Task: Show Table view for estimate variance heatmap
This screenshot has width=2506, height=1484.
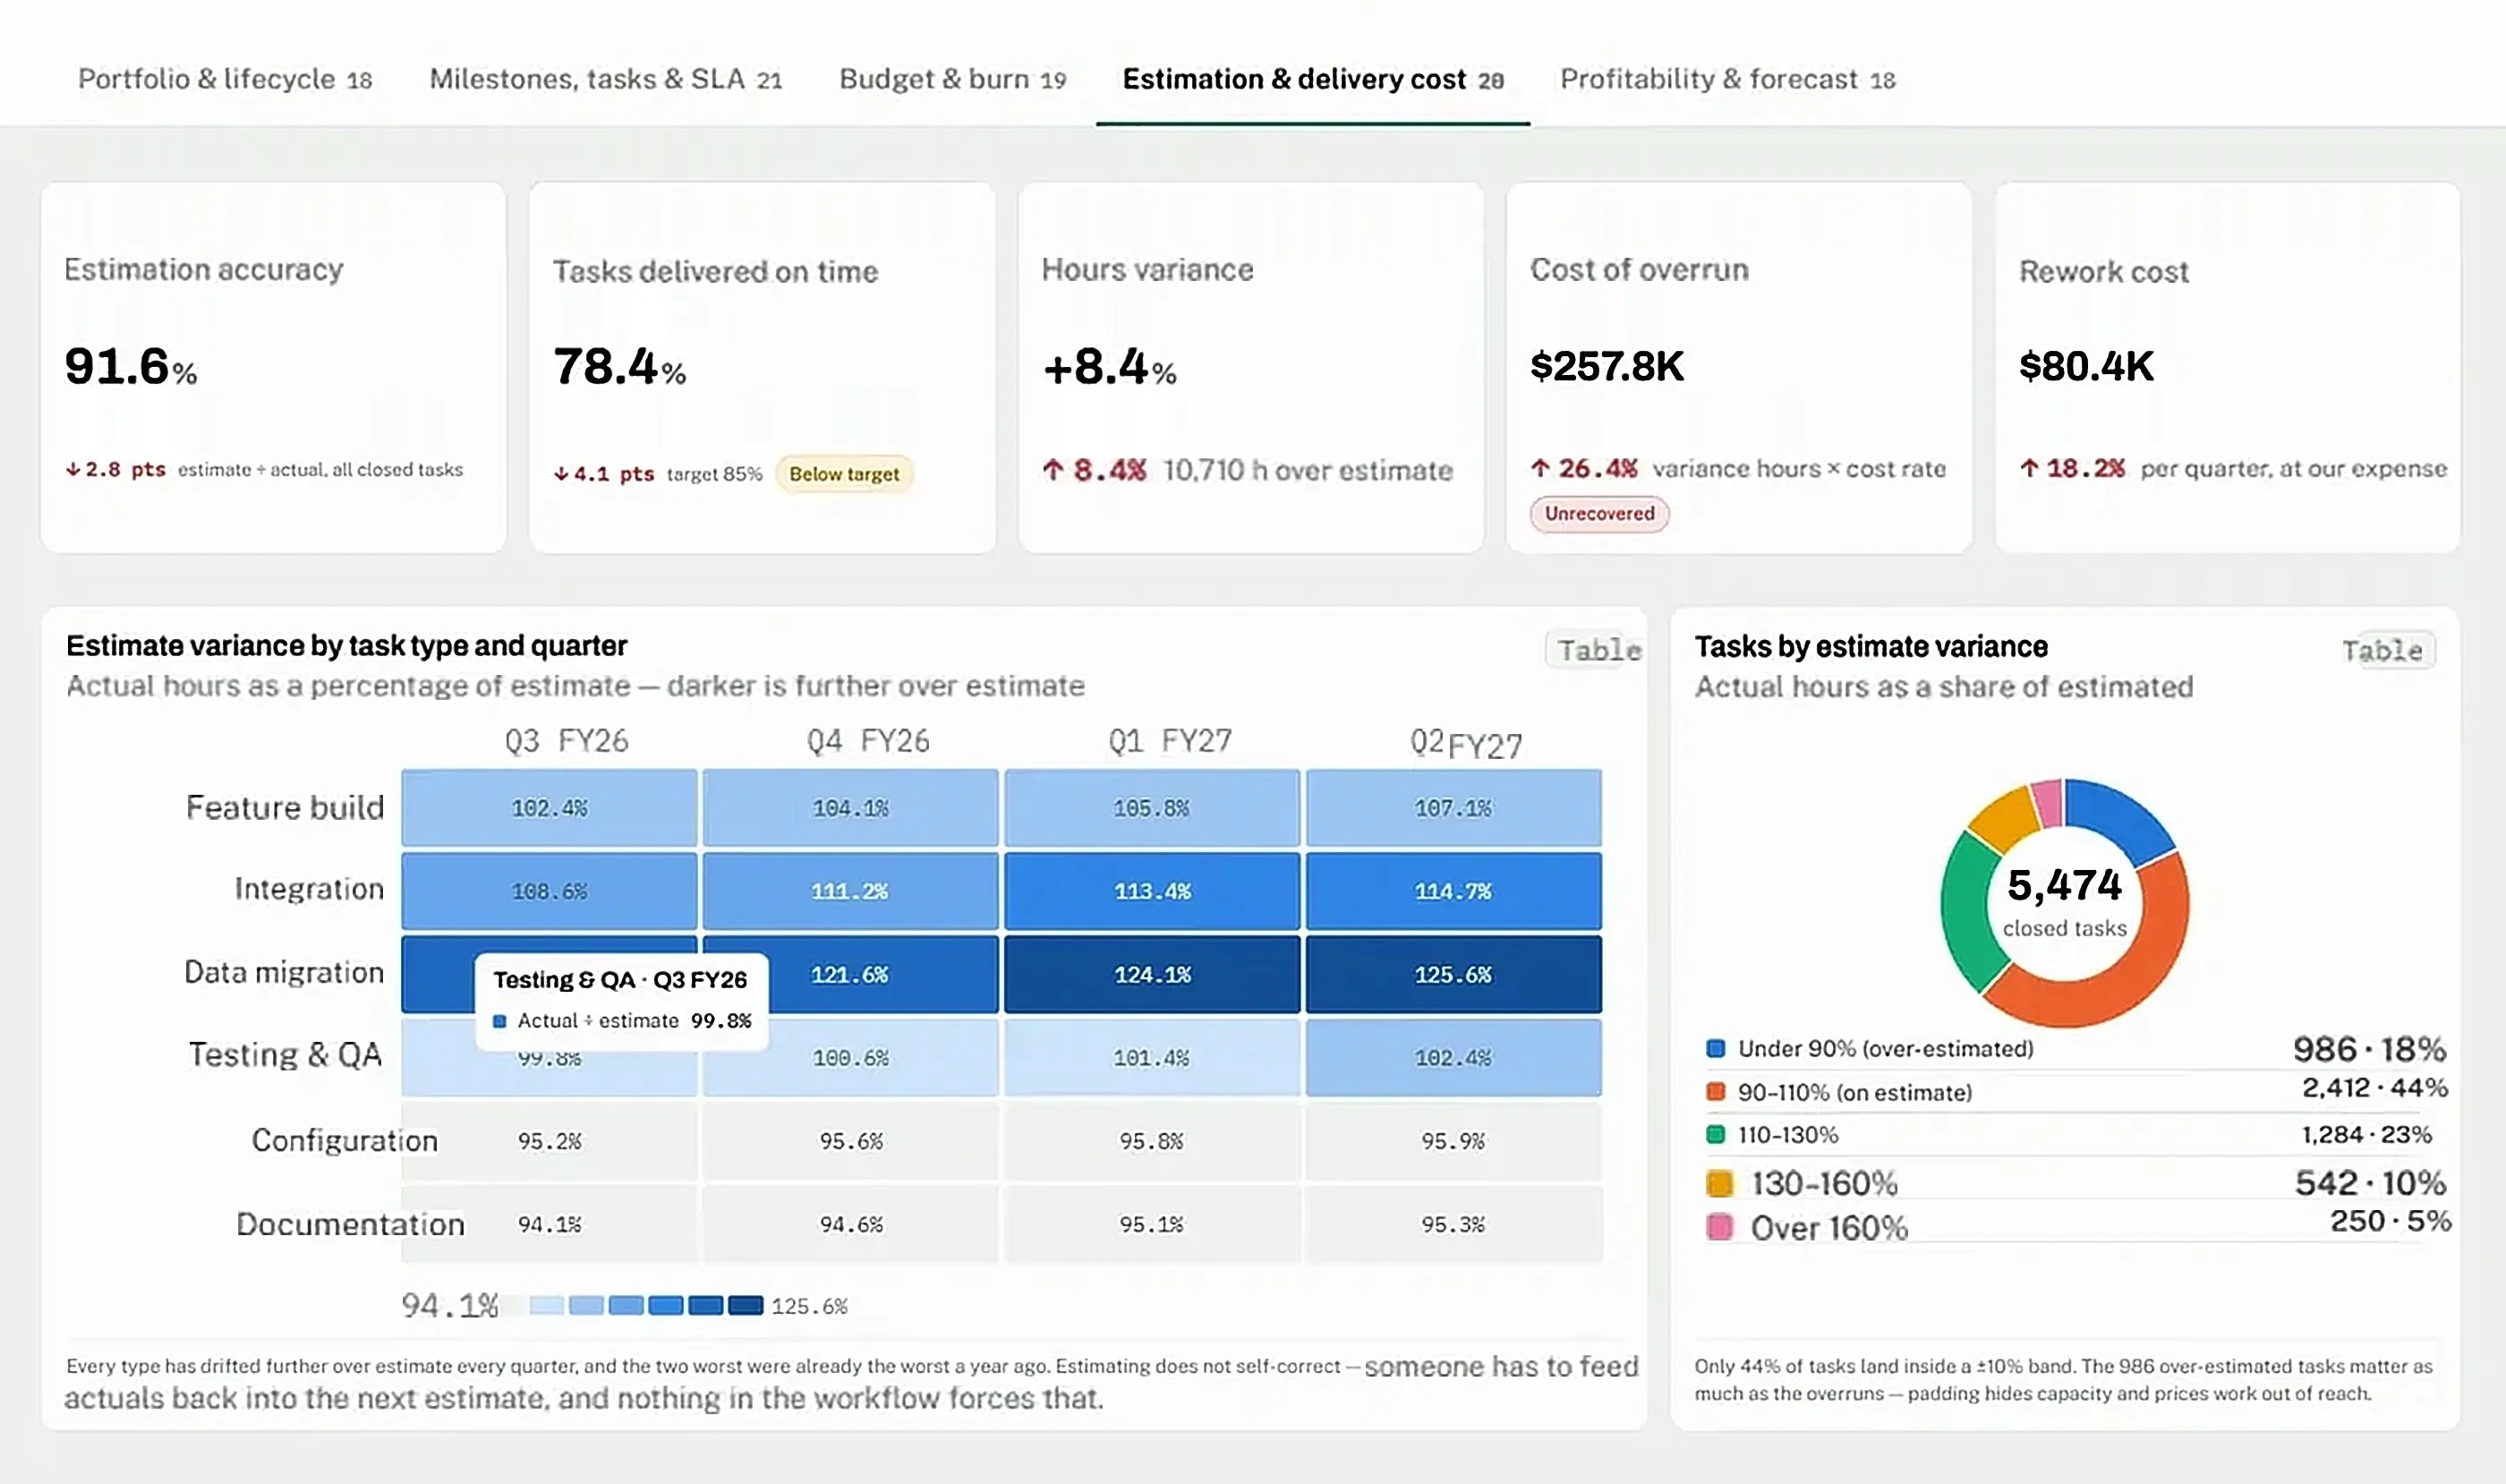Action: 1597,650
